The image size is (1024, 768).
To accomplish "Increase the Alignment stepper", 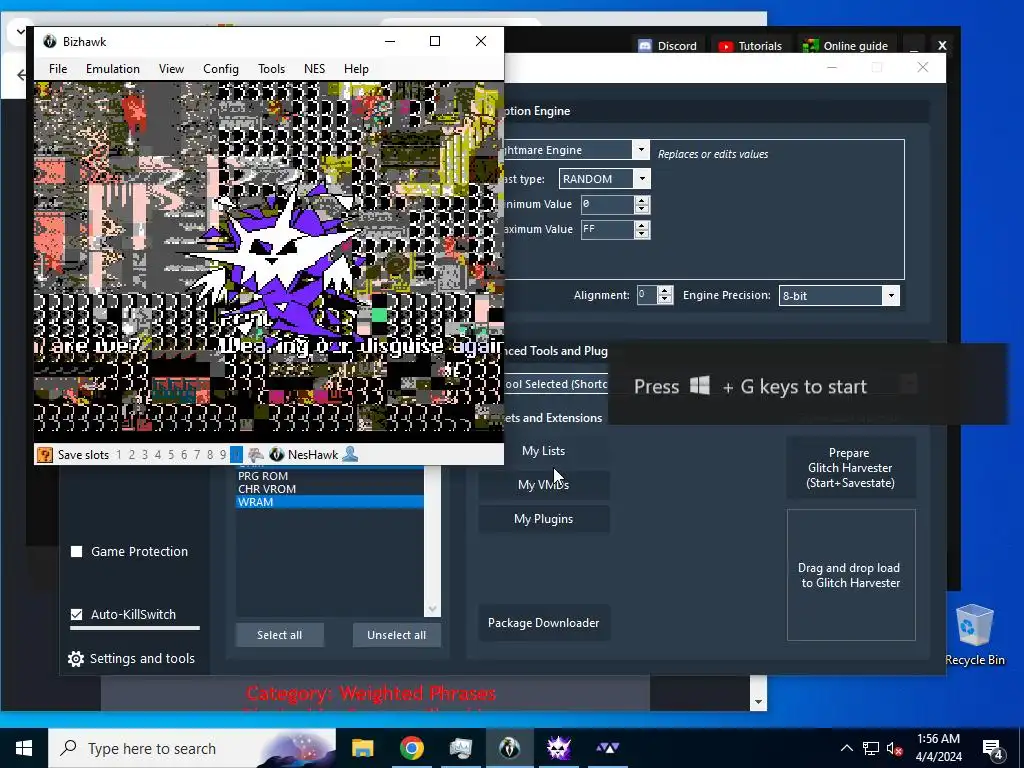I will pyautogui.click(x=665, y=291).
